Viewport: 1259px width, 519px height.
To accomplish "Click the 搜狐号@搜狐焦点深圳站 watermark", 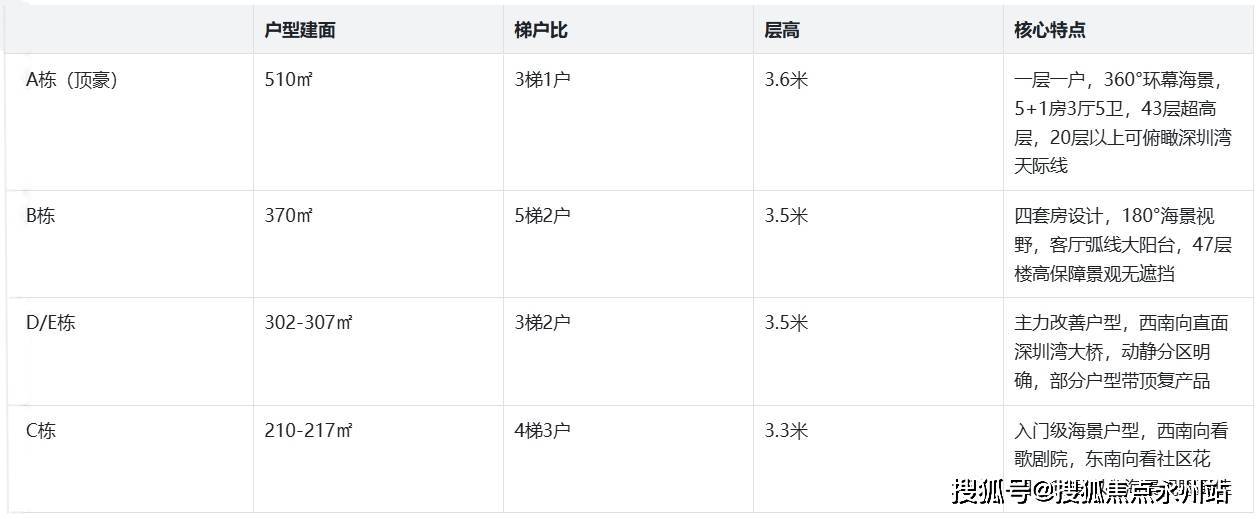I will 1091,492.
